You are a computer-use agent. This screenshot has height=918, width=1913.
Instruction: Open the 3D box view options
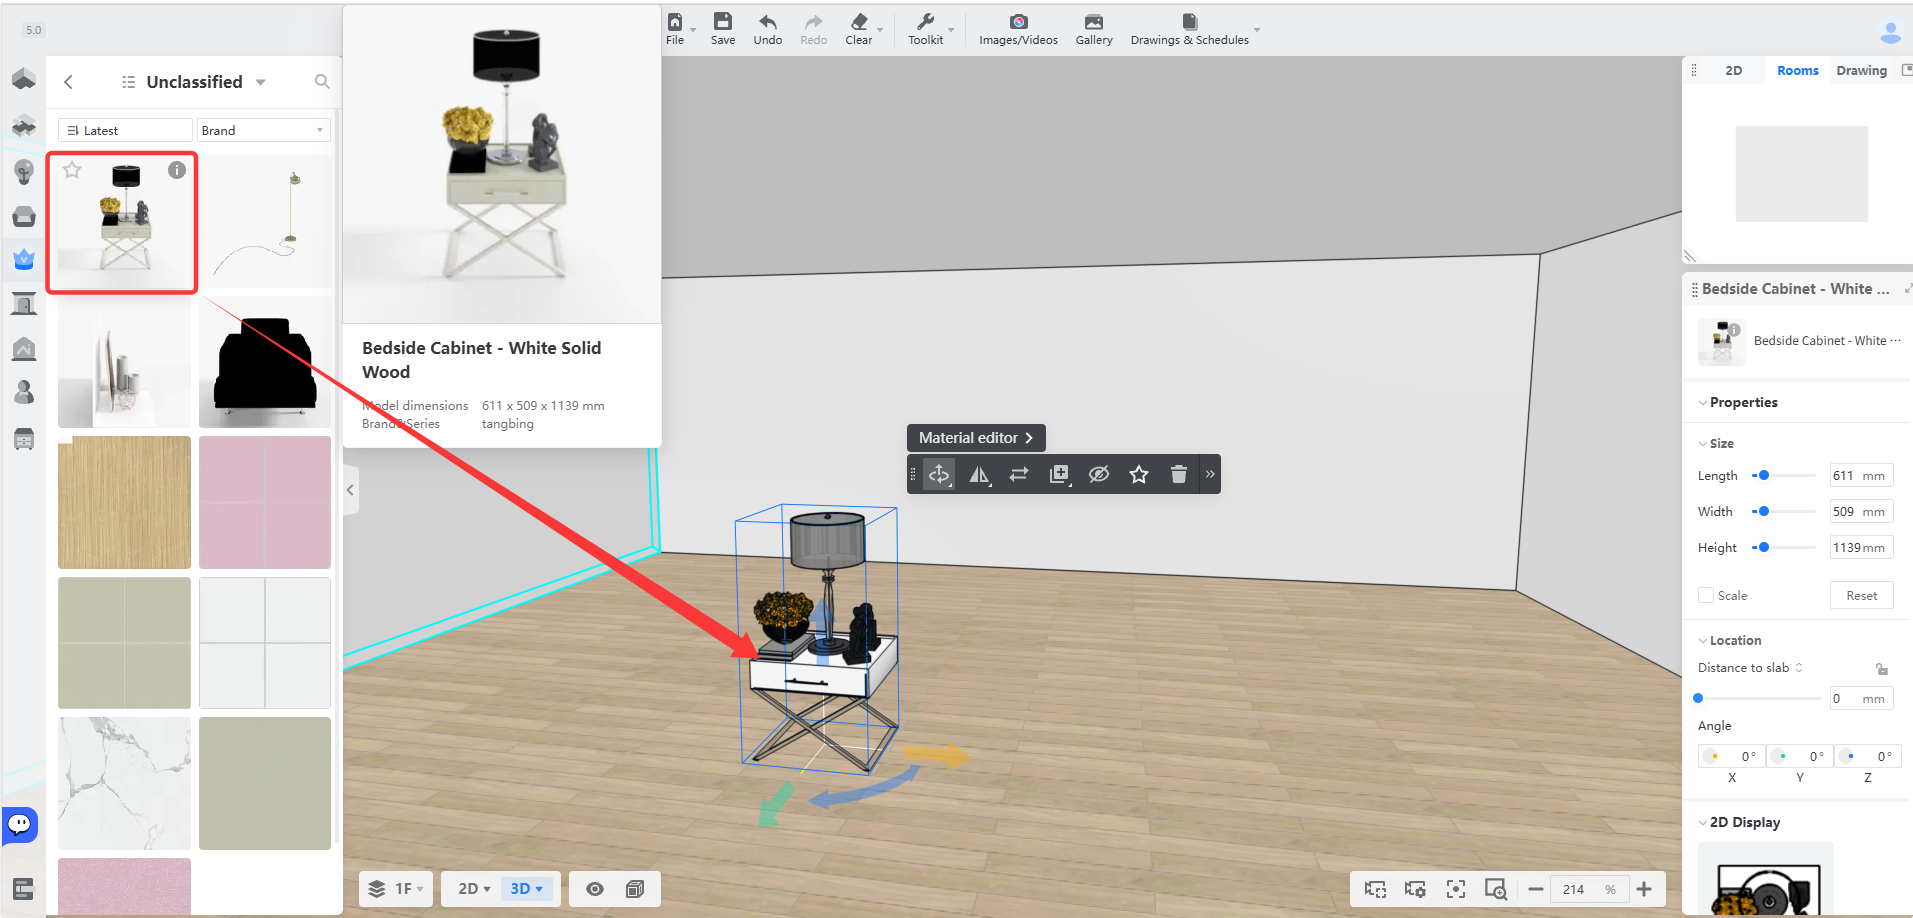[635, 889]
